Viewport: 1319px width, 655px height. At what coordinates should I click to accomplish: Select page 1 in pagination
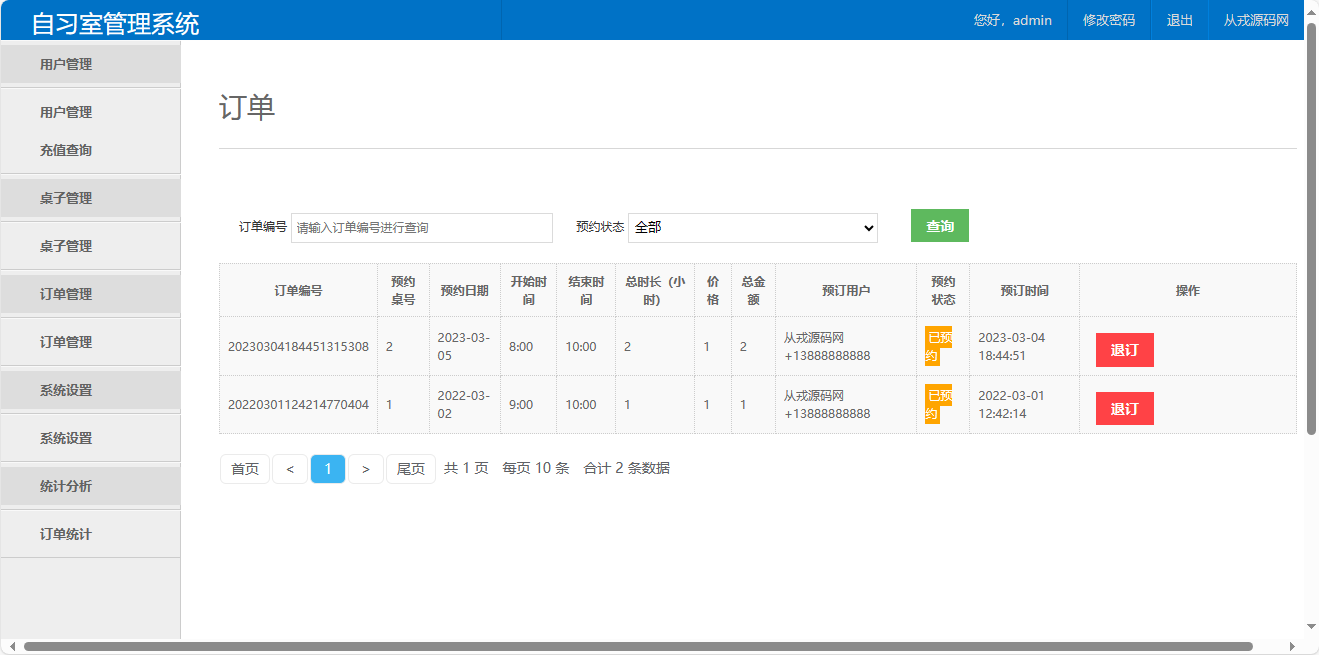(328, 469)
